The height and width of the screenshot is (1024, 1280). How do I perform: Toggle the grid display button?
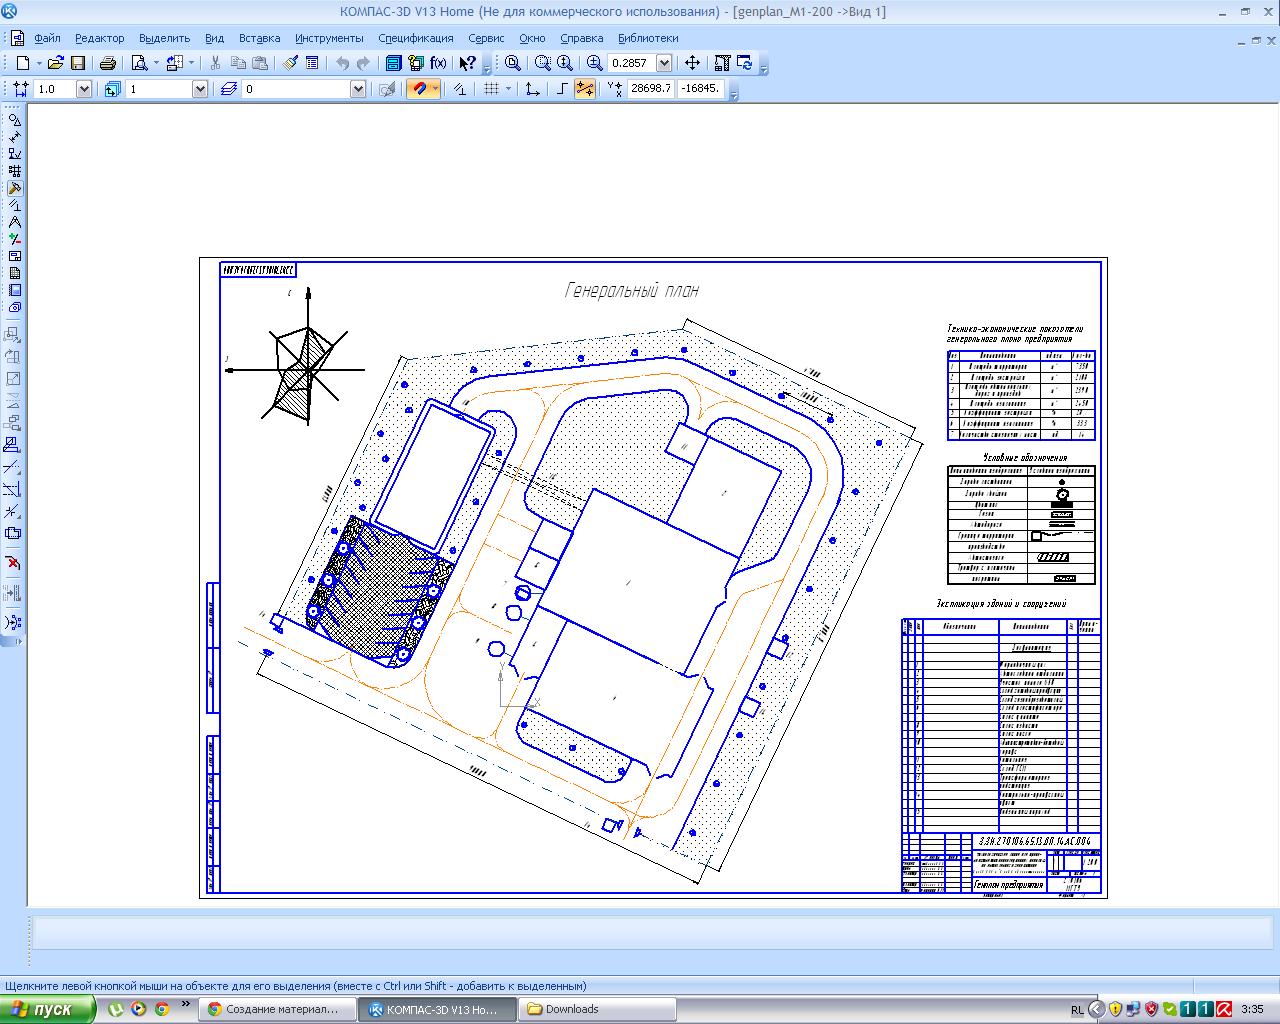click(491, 89)
